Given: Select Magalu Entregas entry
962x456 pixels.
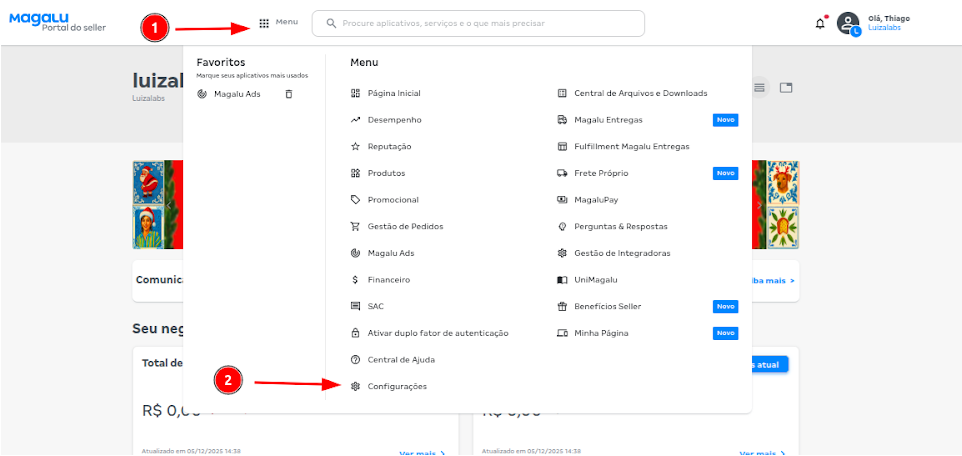Looking at the screenshot, I should click(609, 120).
